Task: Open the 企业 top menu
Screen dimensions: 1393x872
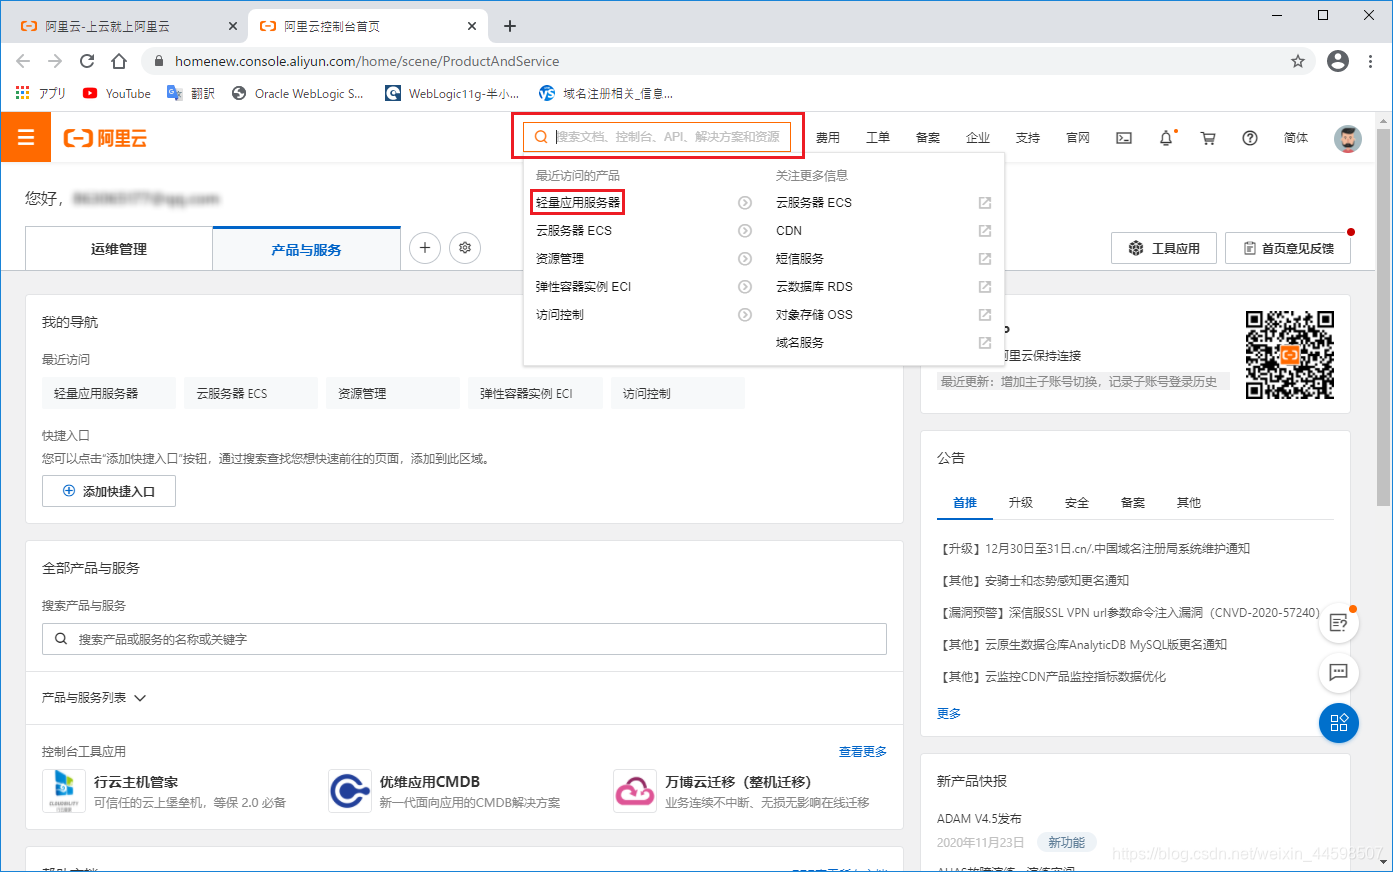Action: (x=978, y=138)
